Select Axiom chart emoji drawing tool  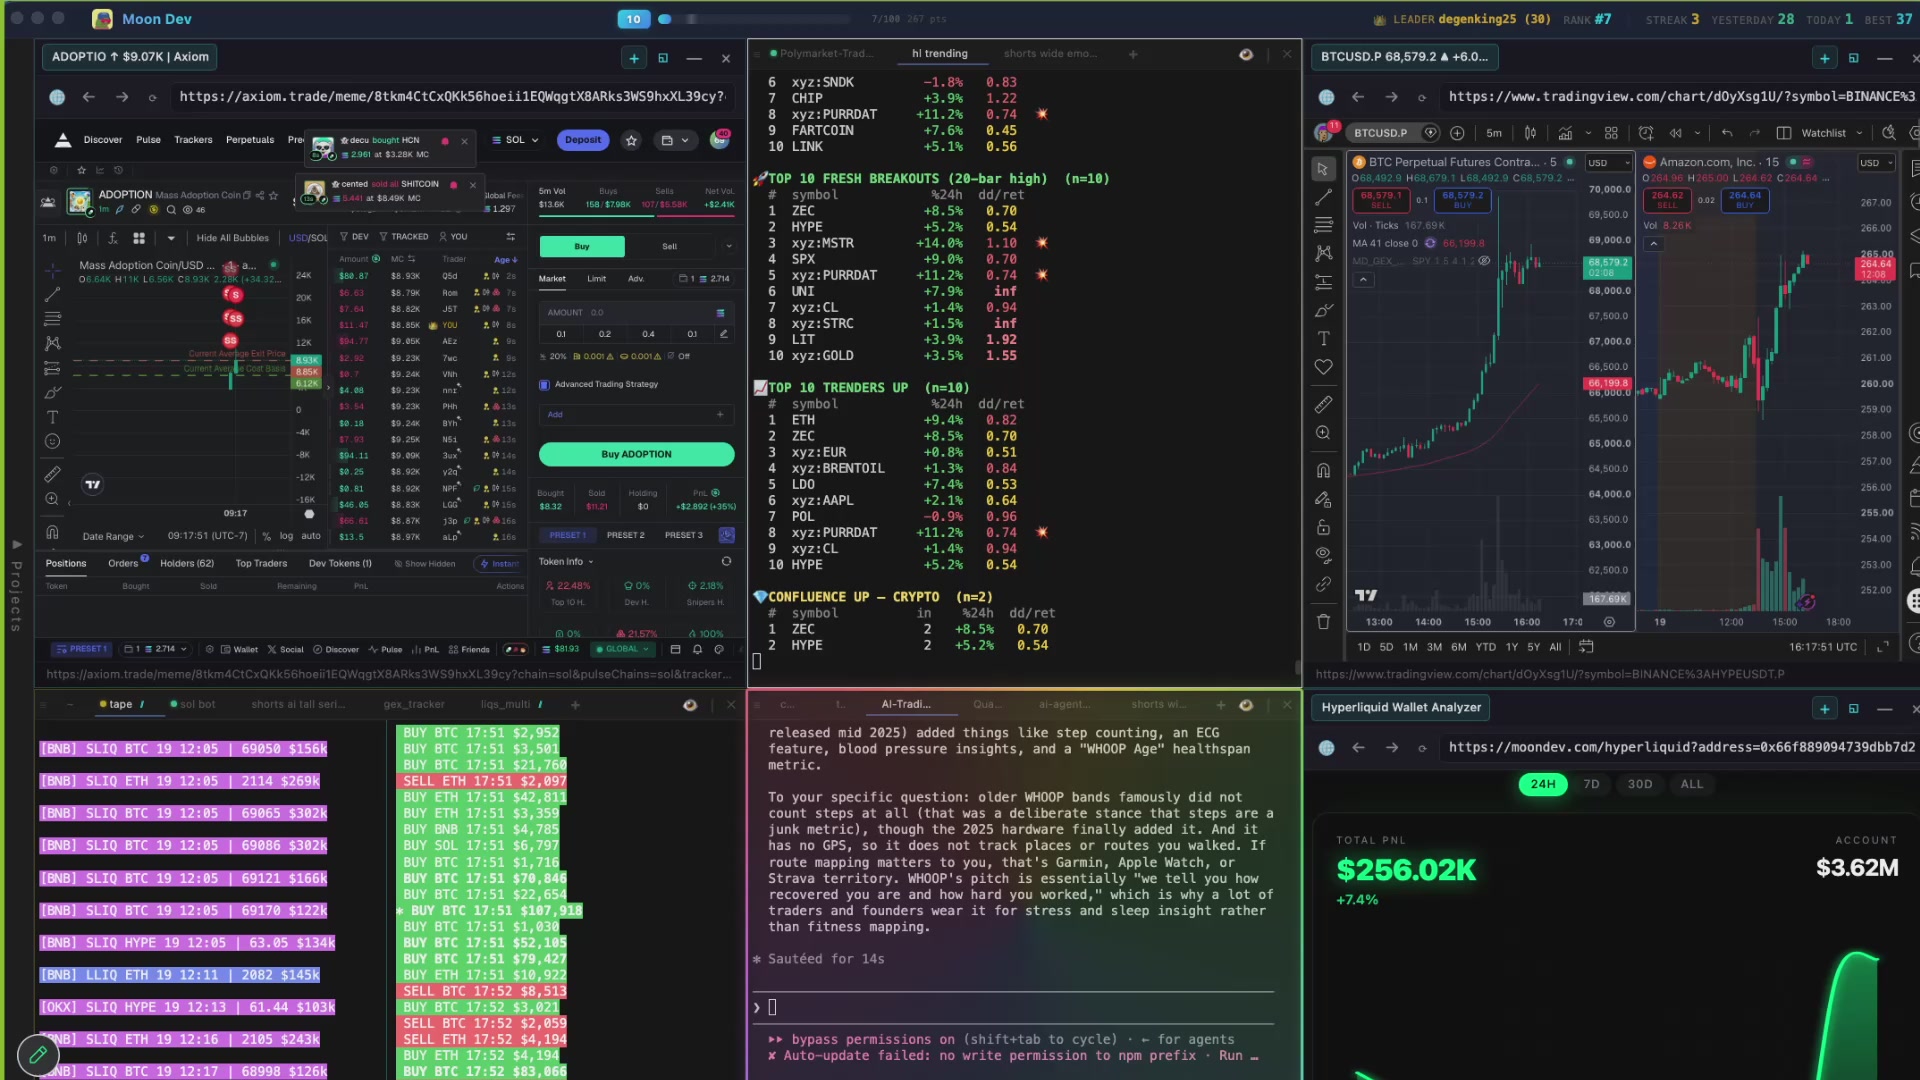click(53, 441)
